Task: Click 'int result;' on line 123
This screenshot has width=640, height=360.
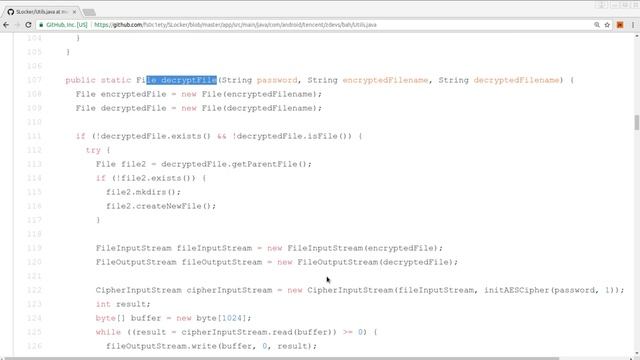Action: click(123, 304)
